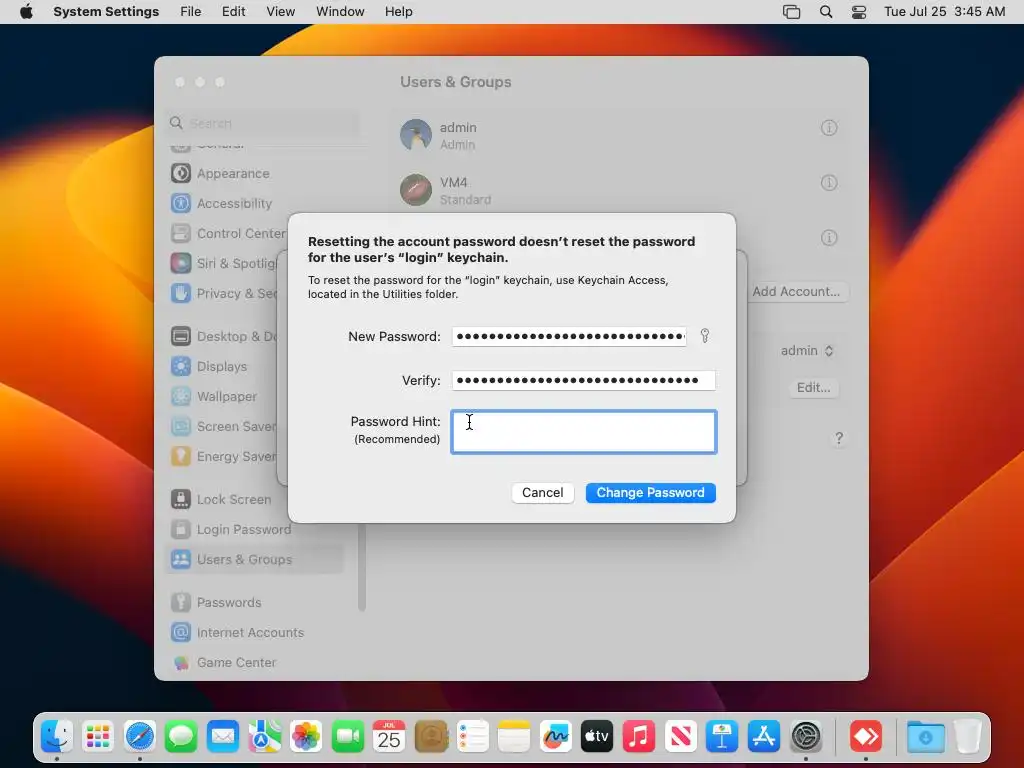Open FaceTime from the Dock
1024x768 pixels.
(347, 737)
